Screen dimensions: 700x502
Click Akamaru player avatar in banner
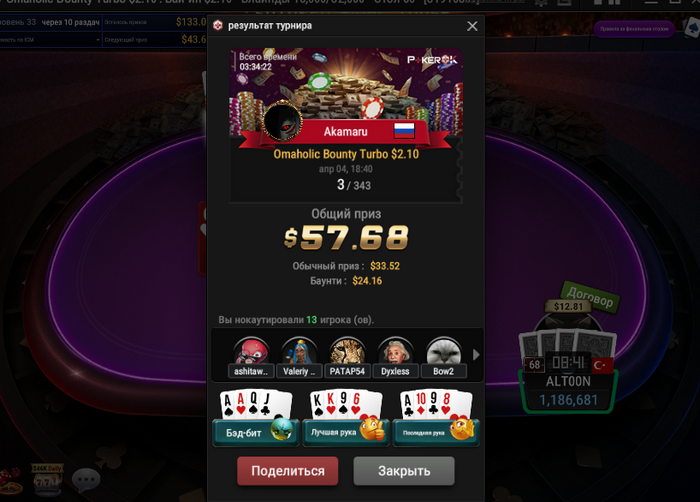pos(282,122)
